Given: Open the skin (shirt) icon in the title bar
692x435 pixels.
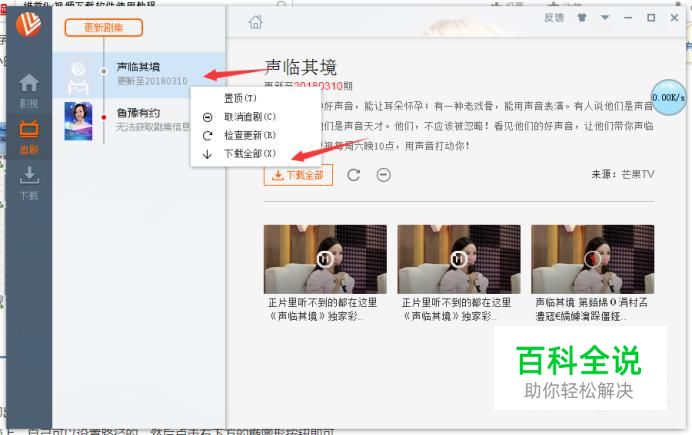Looking at the screenshot, I should click(582, 18).
